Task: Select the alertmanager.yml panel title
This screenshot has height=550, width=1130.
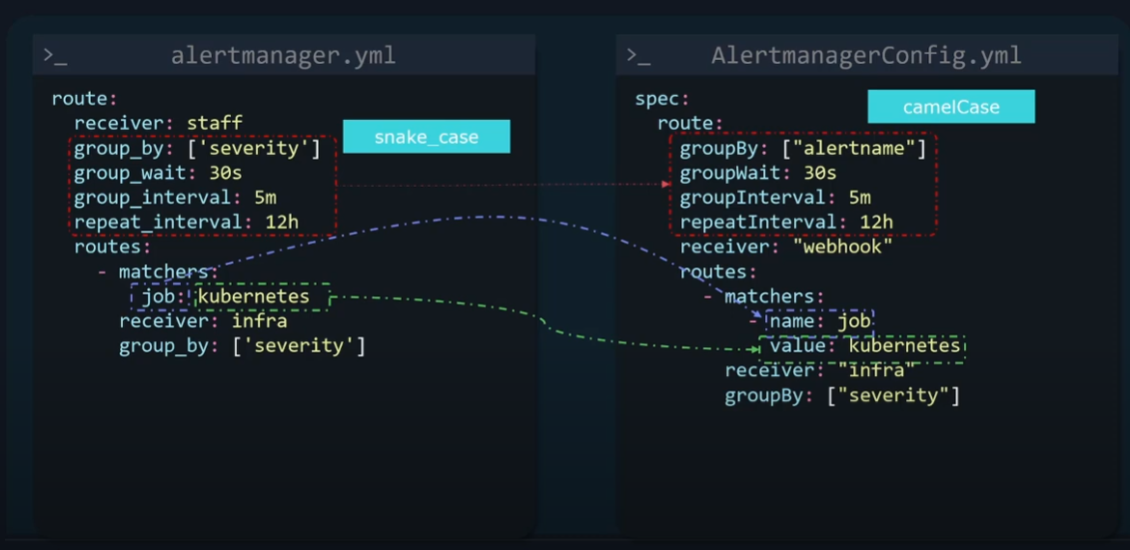Action: click(x=283, y=56)
